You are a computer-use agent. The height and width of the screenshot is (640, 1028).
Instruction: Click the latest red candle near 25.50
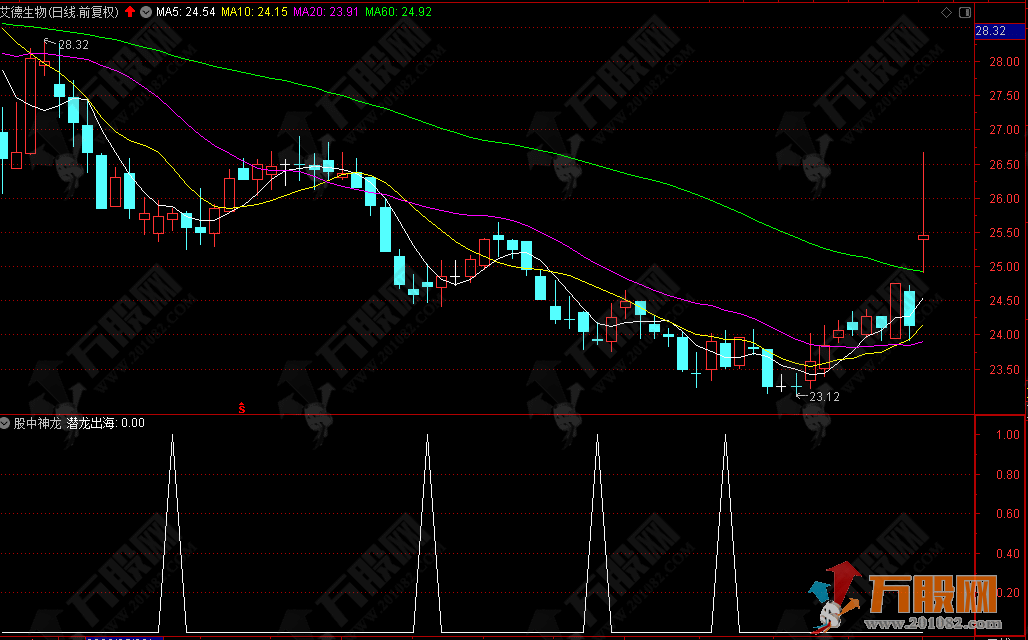tap(923, 237)
